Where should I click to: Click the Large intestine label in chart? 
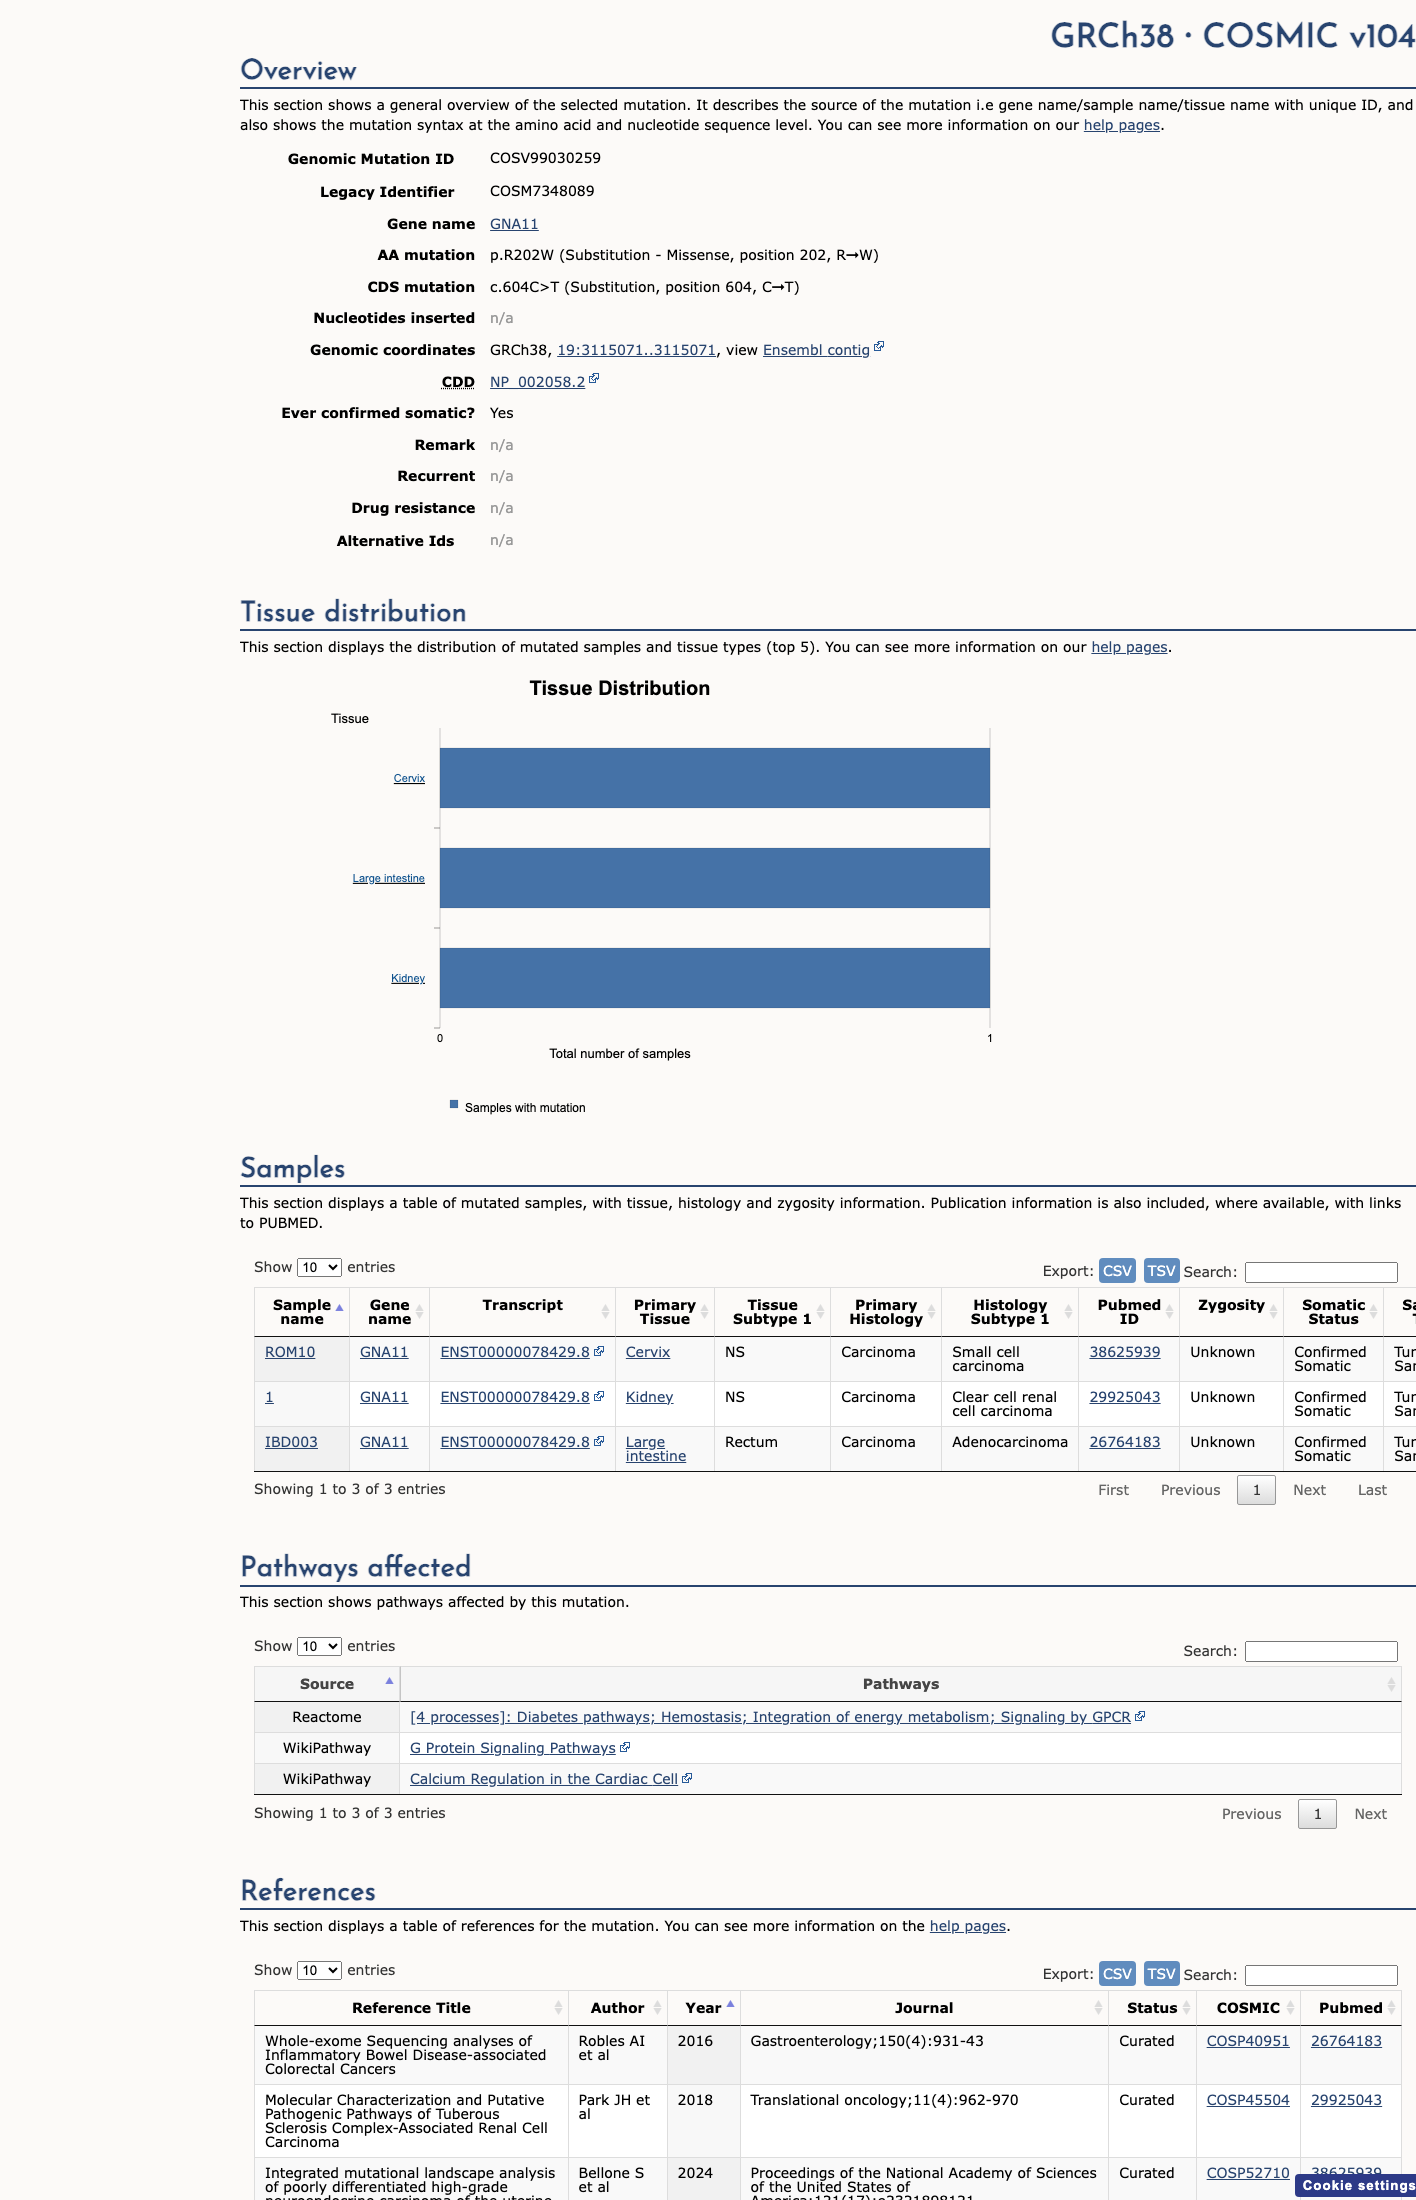coord(388,878)
